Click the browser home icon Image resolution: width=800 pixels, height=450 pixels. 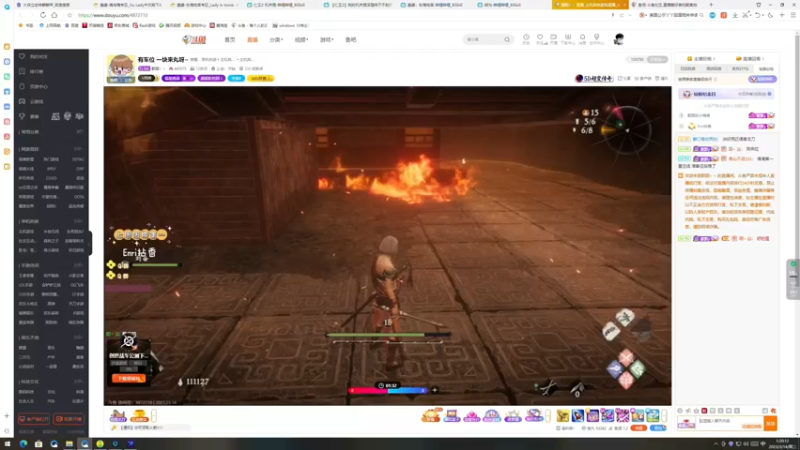tap(55, 15)
